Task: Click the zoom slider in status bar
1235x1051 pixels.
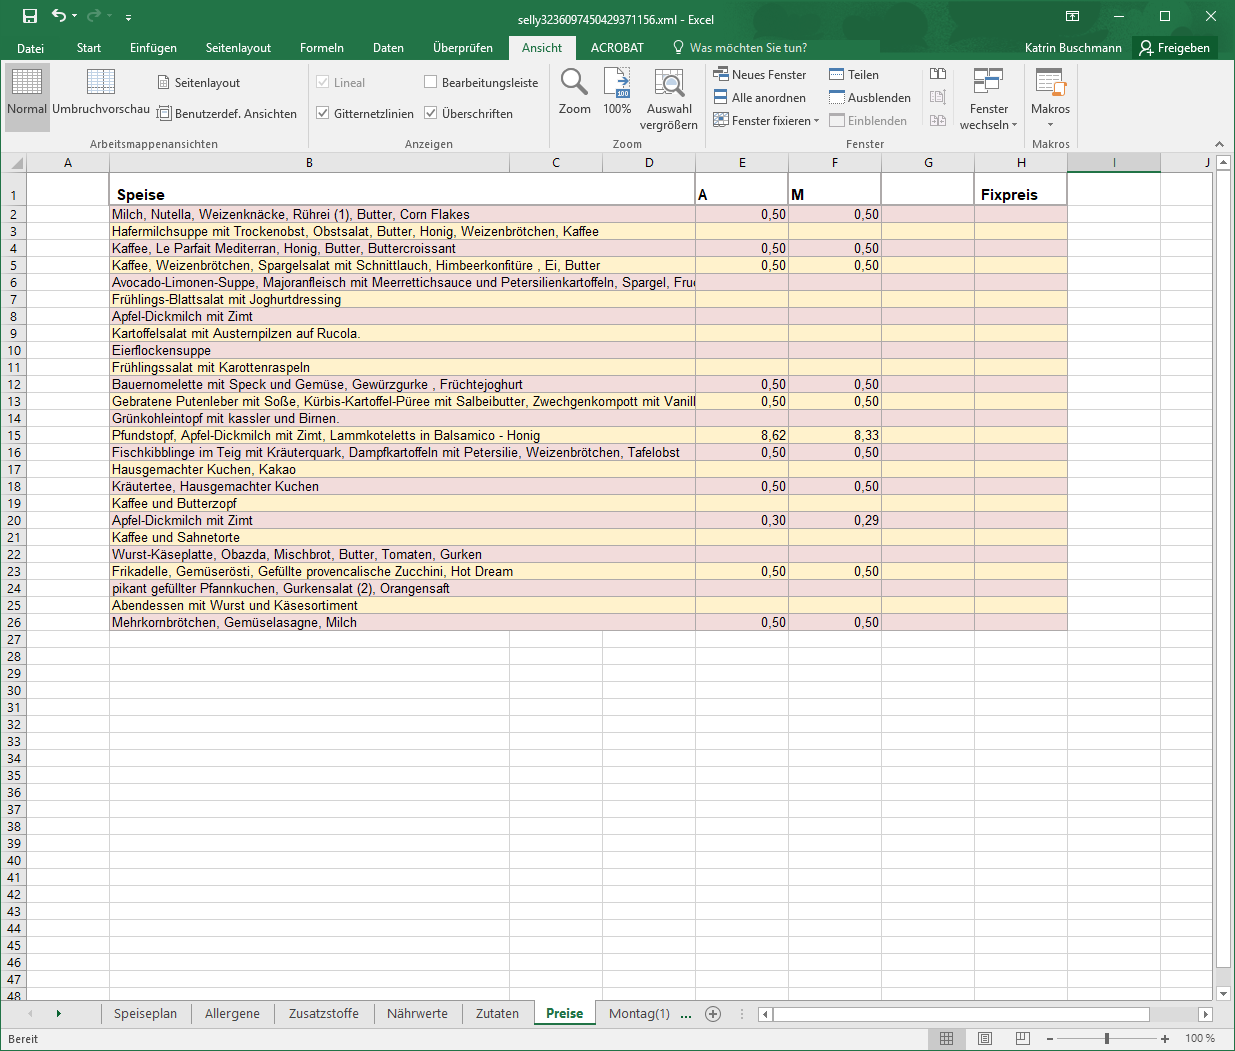Action: [x=1107, y=1038]
